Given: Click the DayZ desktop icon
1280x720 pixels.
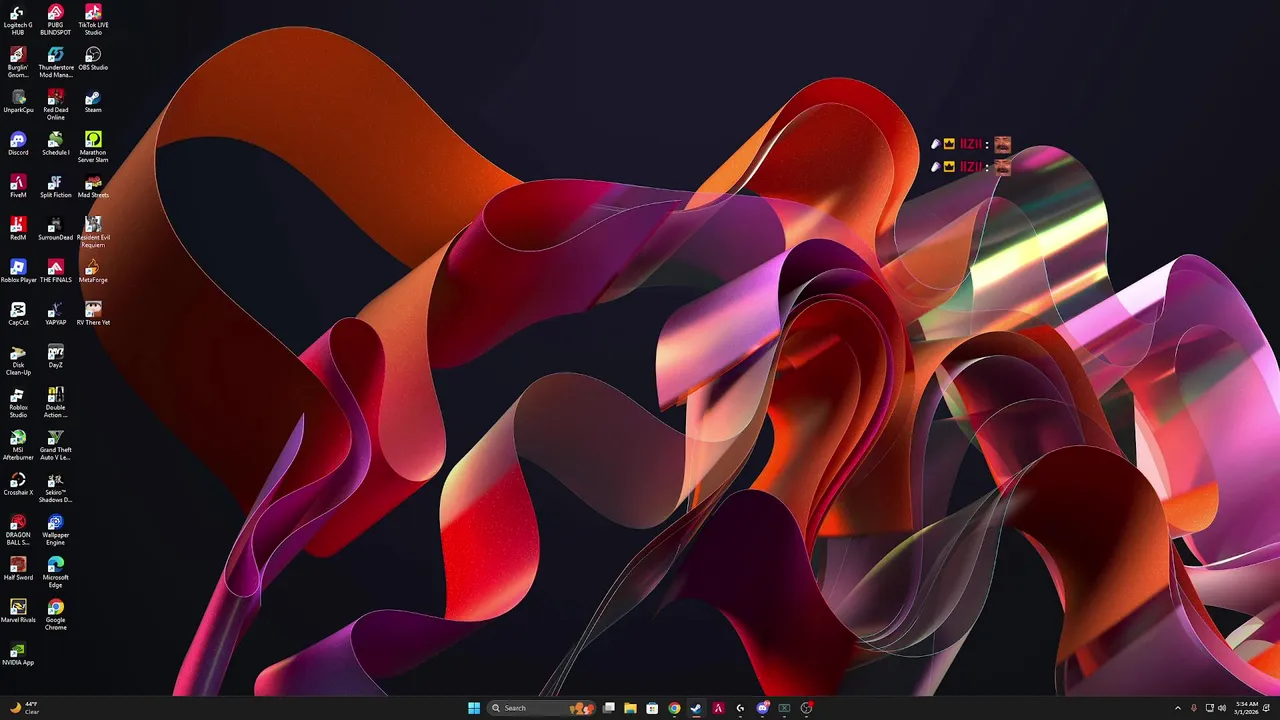Looking at the screenshot, I should (56, 357).
